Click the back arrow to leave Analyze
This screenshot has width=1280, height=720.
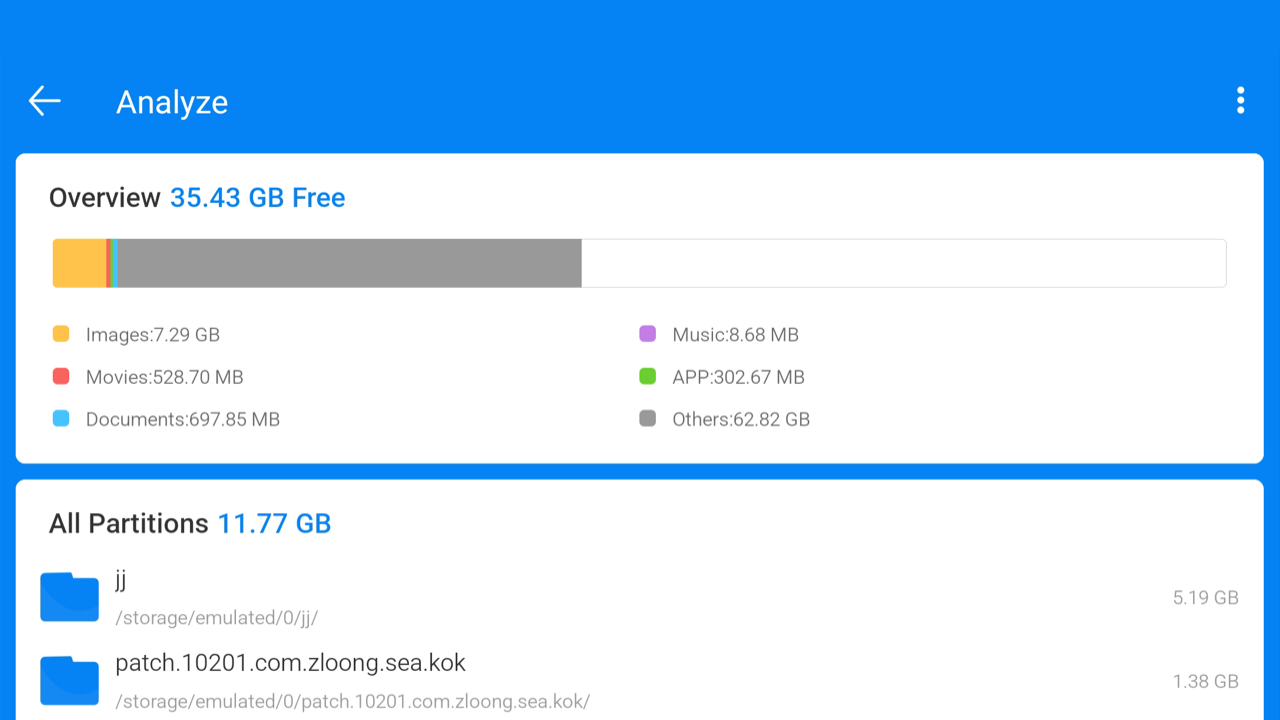tap(43, 100)
